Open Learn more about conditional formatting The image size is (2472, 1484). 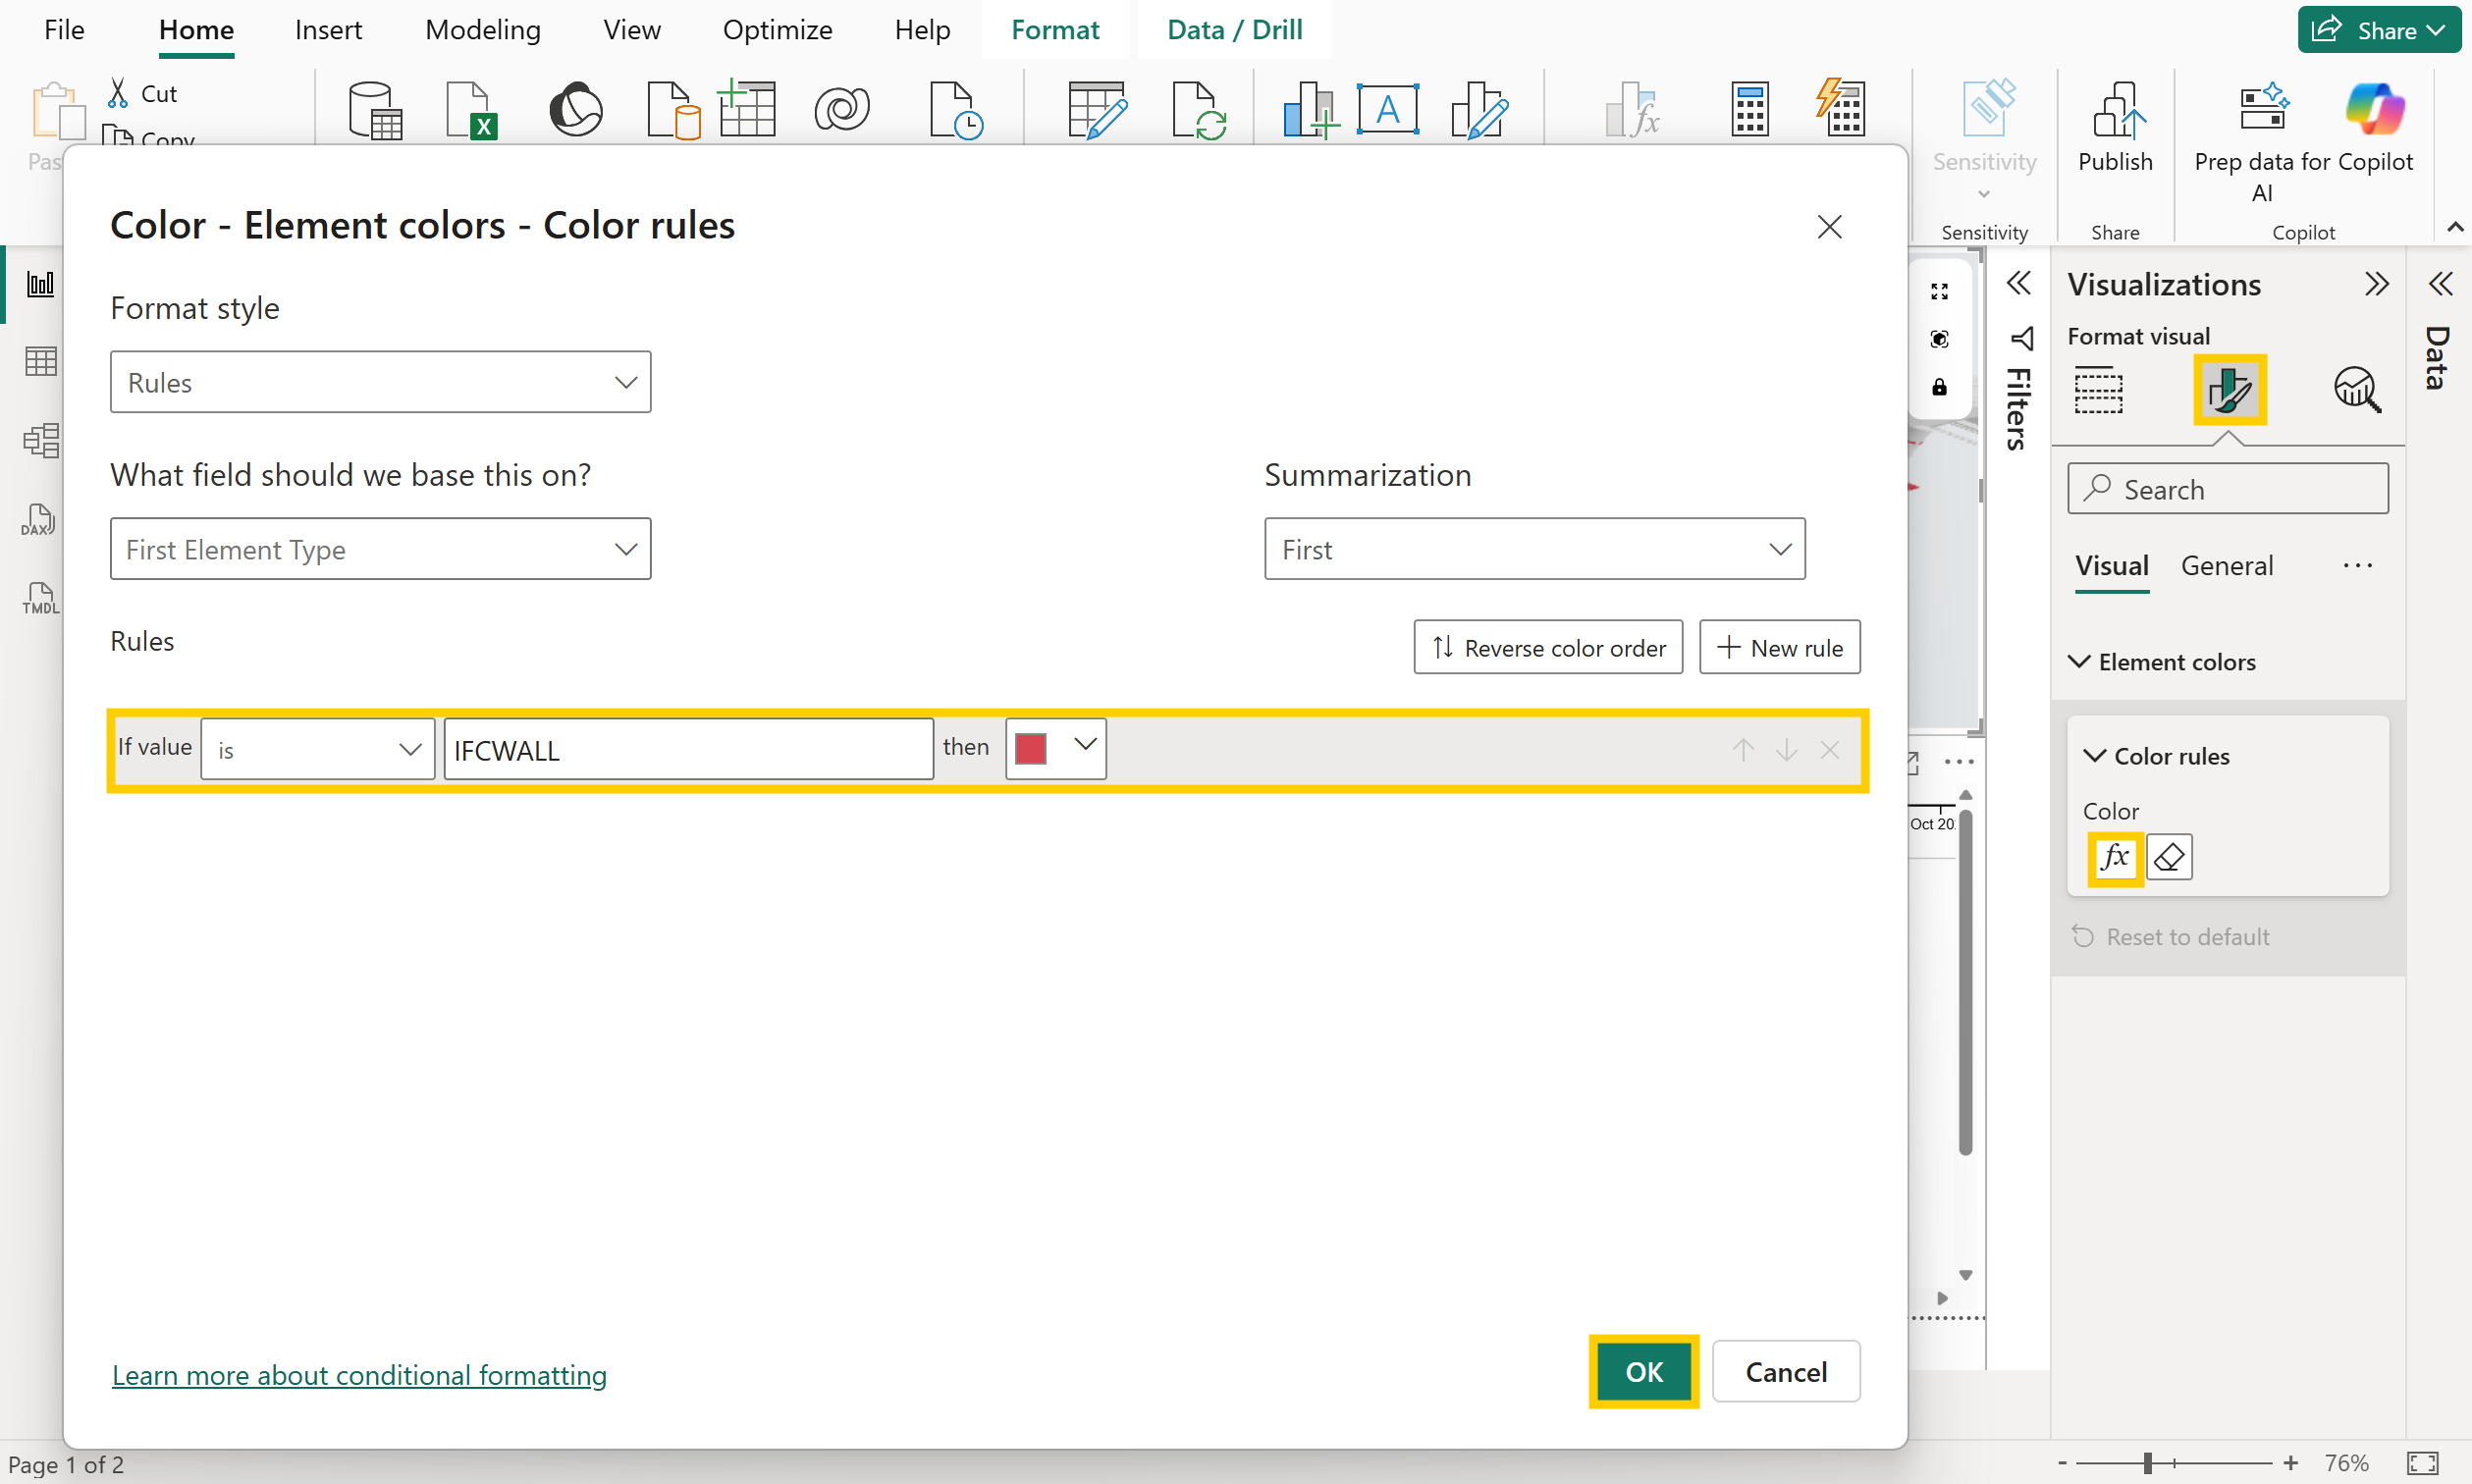(359, 1375)
